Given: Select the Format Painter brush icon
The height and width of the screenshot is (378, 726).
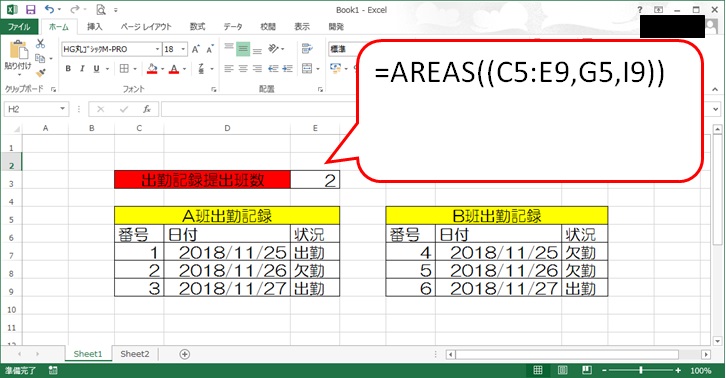Looking at the screenshot, I should [40, 73].
